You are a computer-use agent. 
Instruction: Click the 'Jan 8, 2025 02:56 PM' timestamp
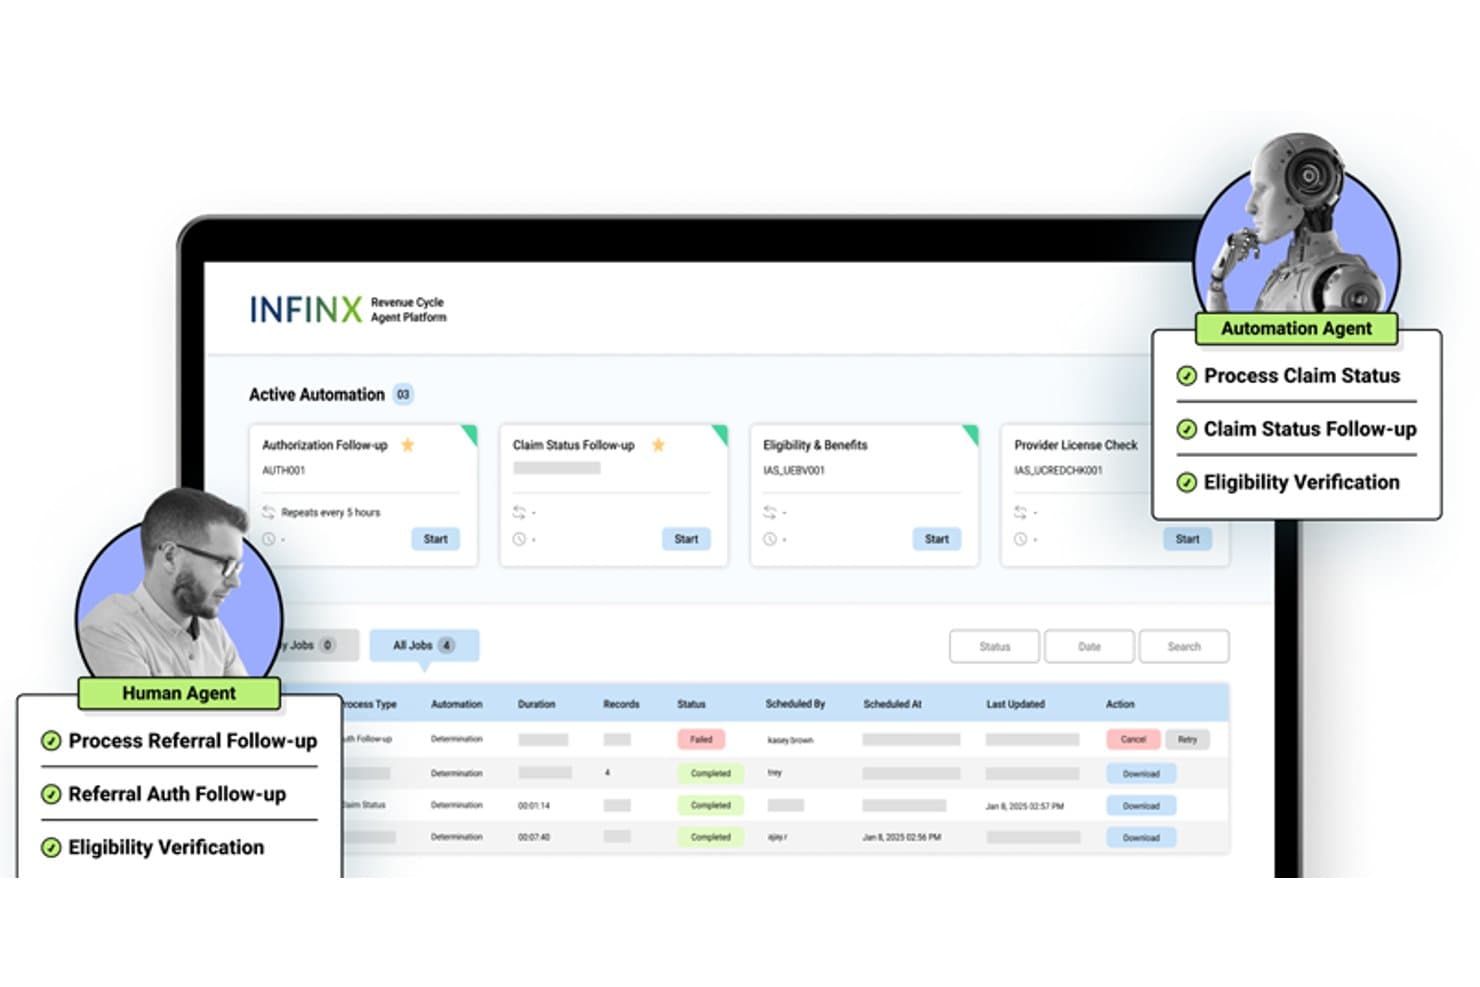902,837
